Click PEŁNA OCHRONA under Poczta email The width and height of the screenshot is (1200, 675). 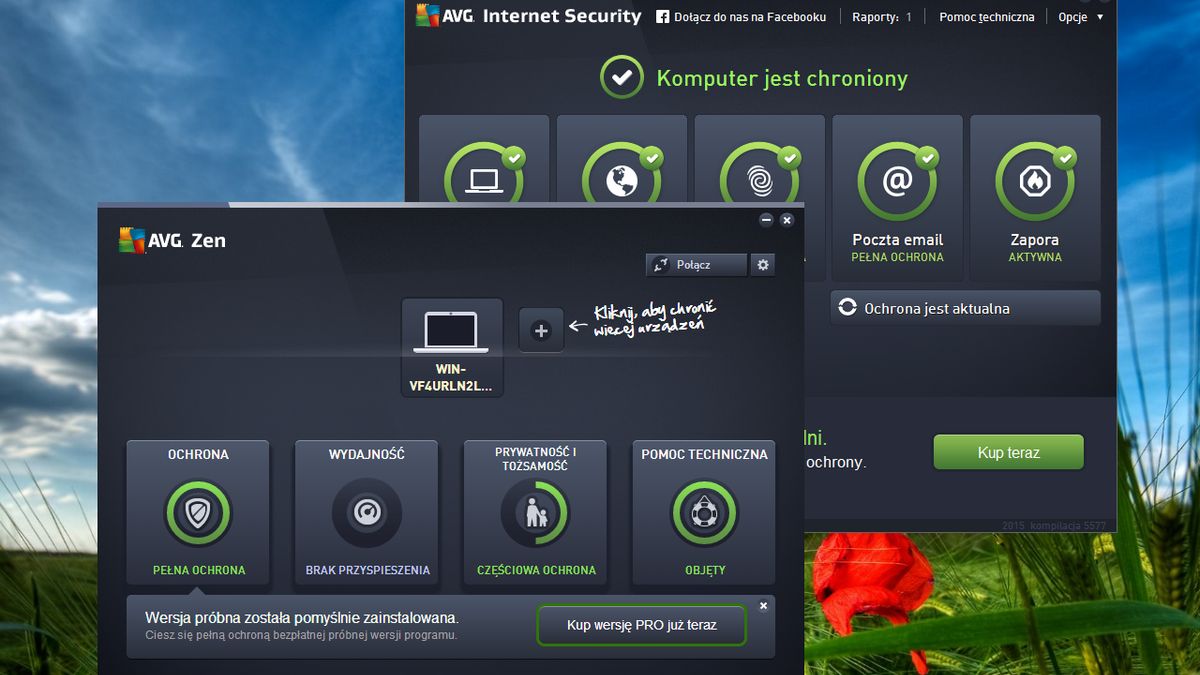(x=897, y=257)
